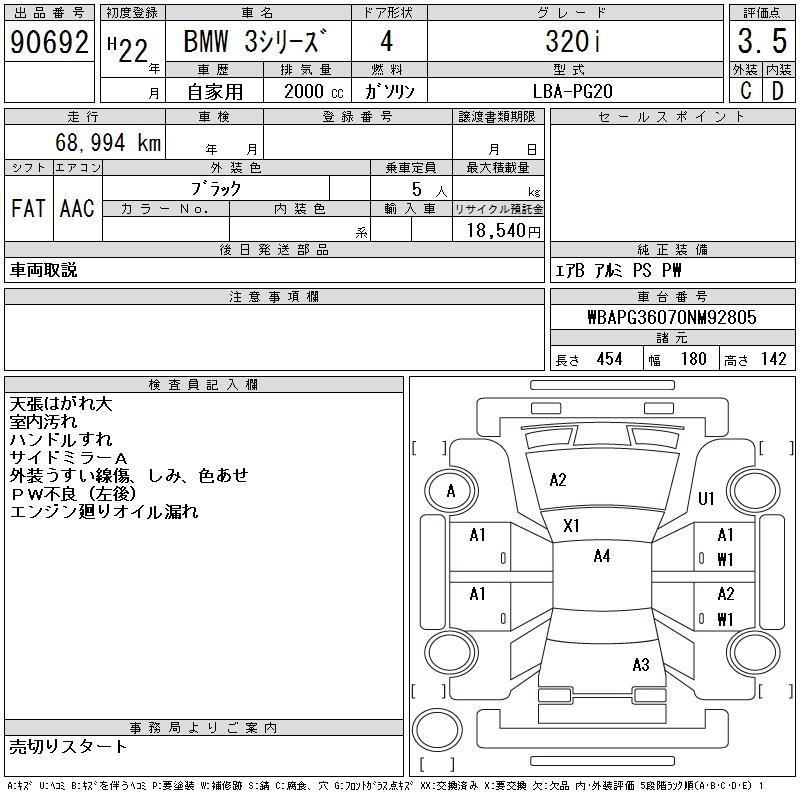Select the recycle deposit 18,540円

504,231
